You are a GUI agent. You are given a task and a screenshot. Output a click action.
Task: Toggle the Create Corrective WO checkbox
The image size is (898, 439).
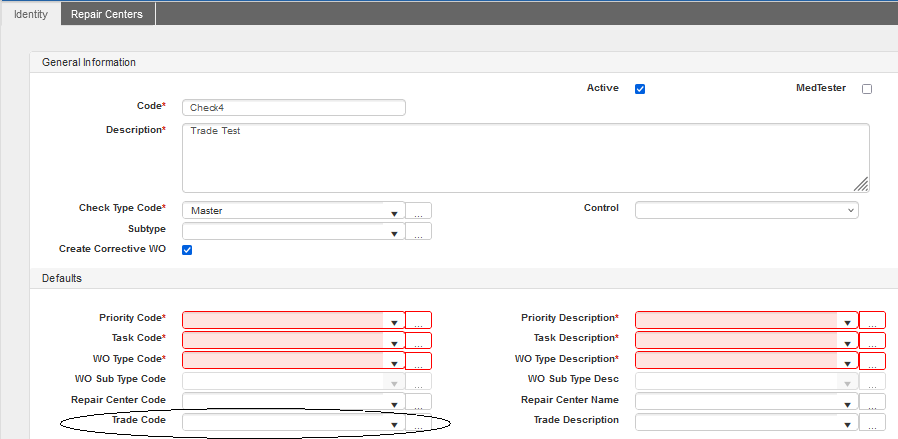(187, 249)
